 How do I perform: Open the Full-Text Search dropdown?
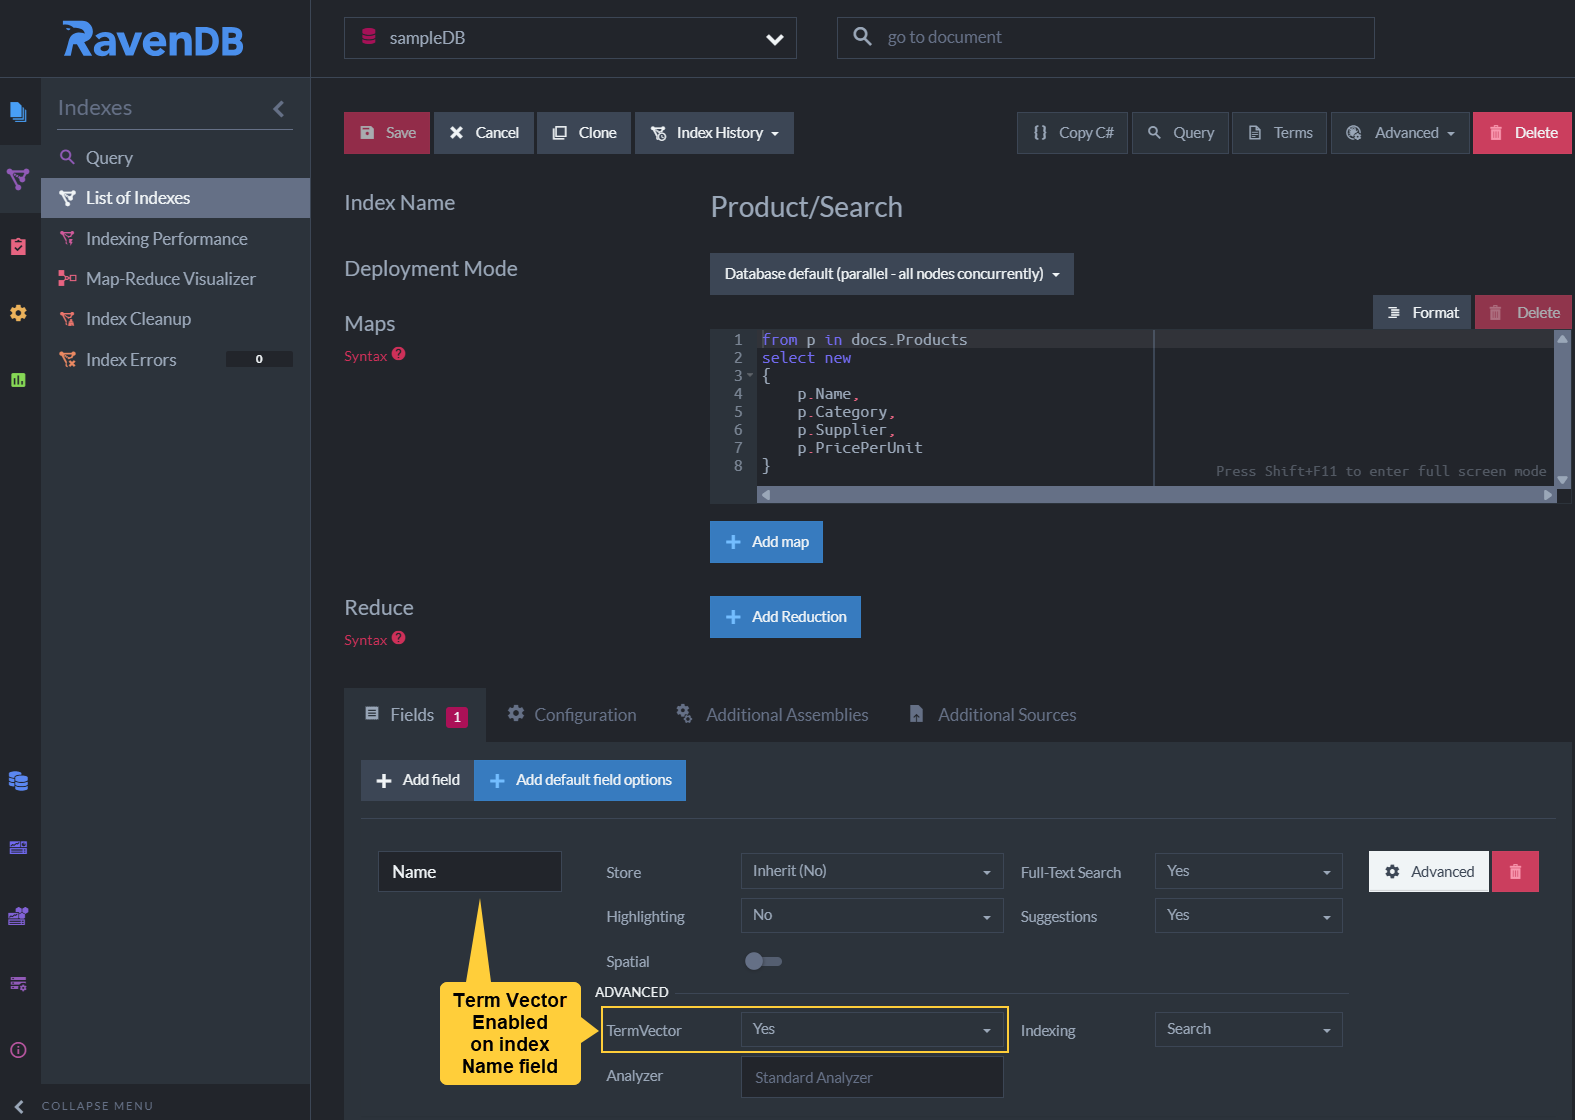(x=1248, y=871)
